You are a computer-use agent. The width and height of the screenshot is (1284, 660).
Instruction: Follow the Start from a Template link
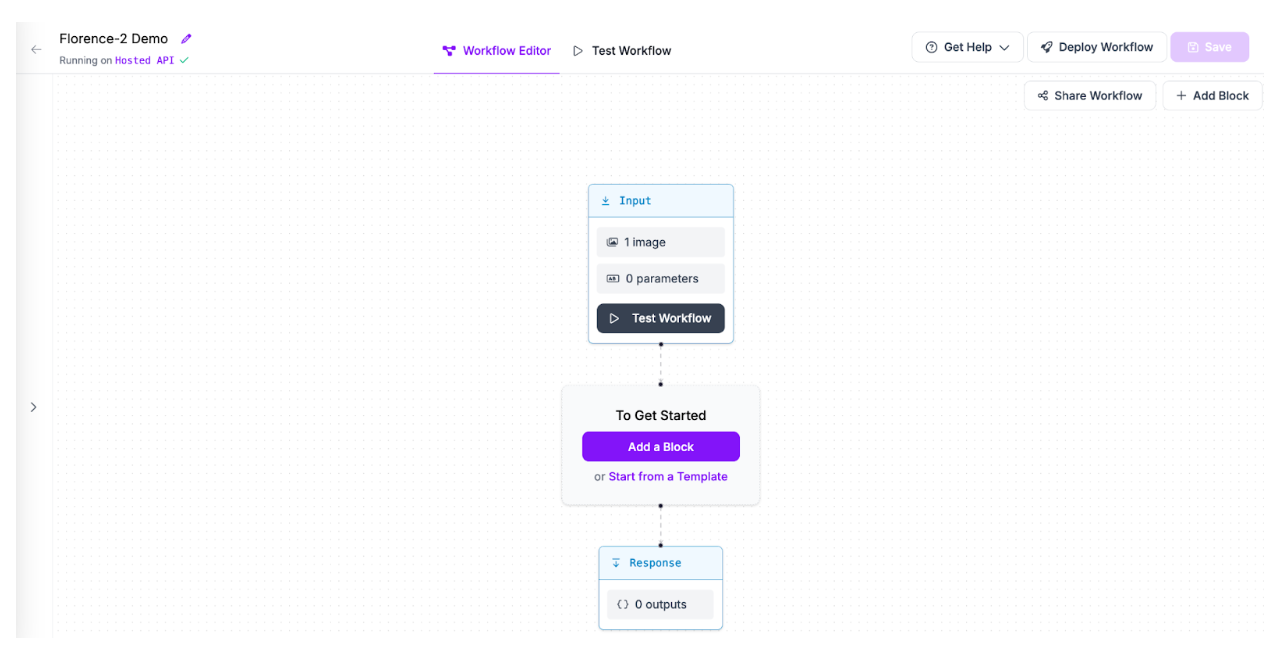(668, 477)
